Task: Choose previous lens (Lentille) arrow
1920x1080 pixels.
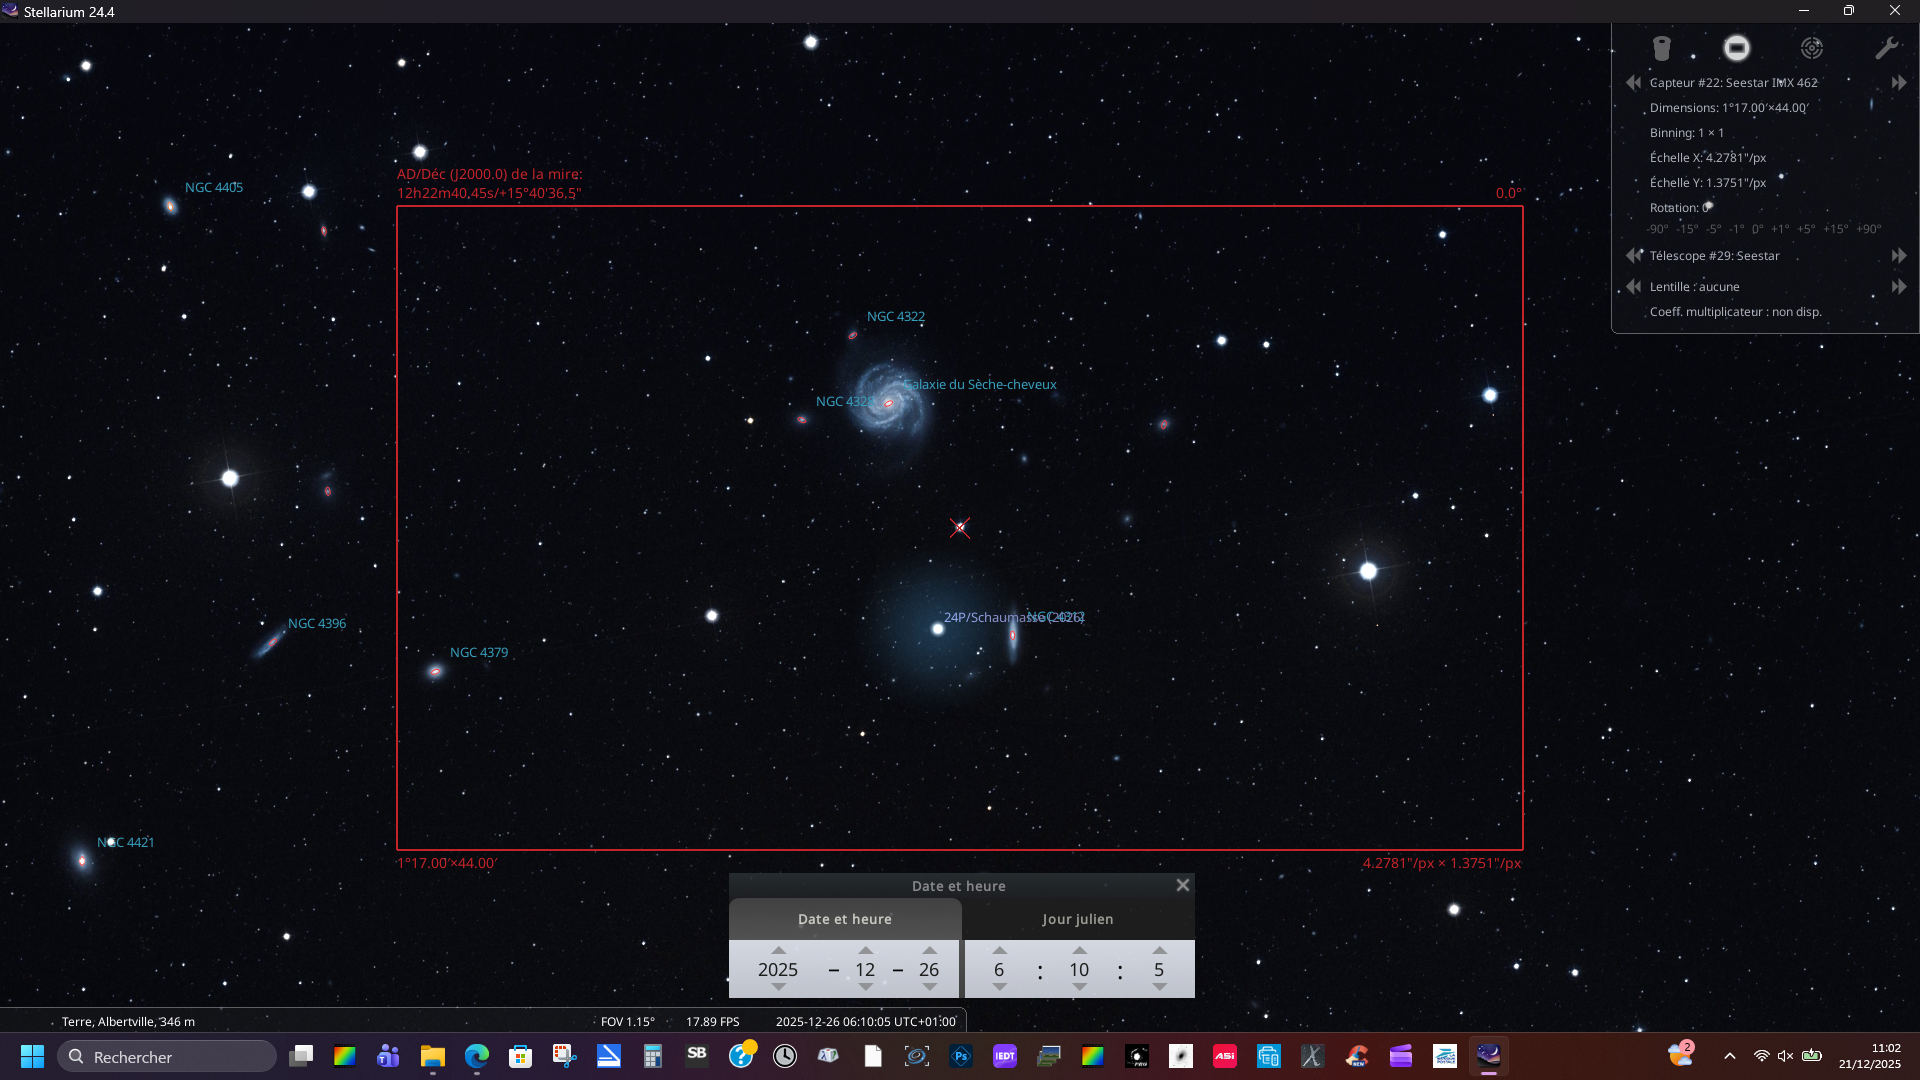Action: 1633,287
